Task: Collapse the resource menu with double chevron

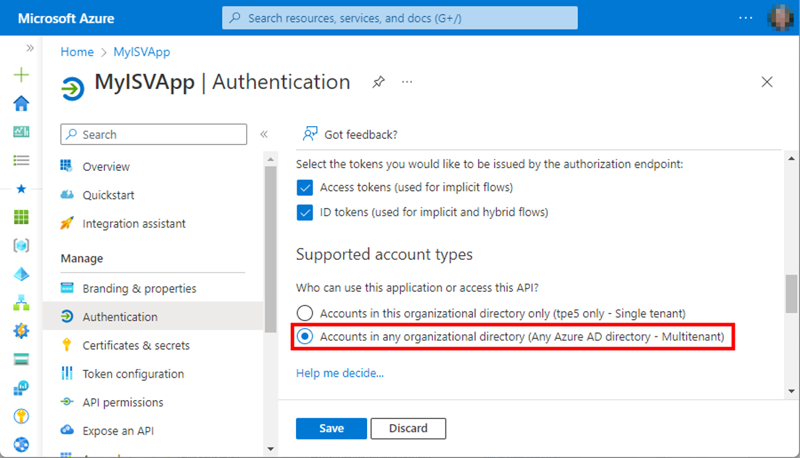Action: pyautogui.click(x=264, y=134)
